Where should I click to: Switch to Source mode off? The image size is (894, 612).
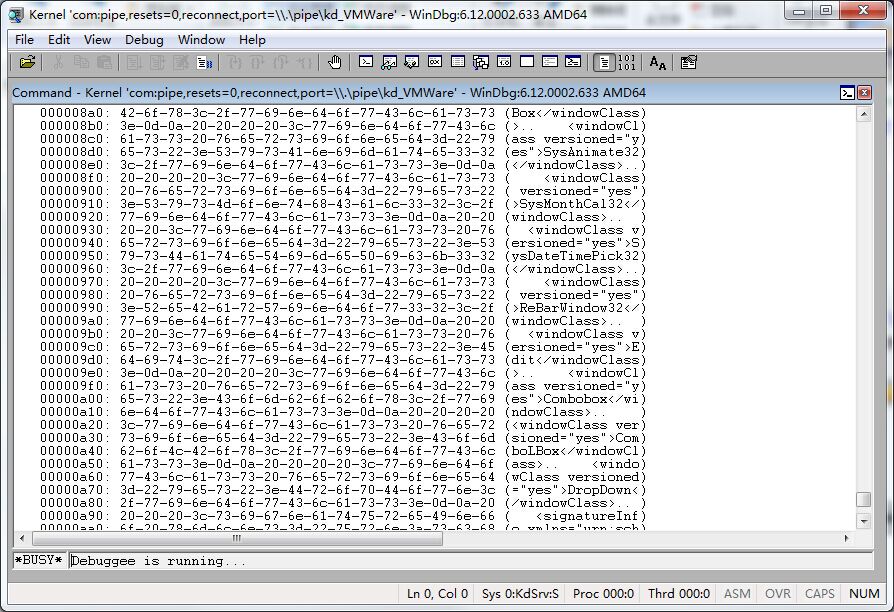pos(626,62)
